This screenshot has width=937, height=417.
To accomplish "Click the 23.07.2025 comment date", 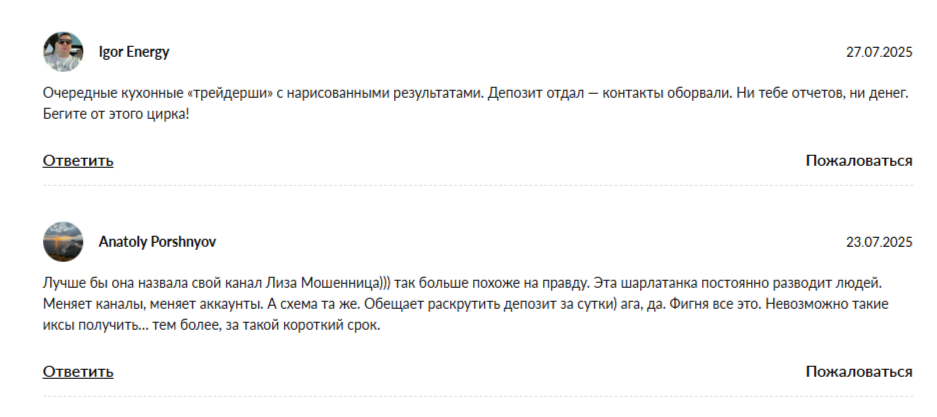I will [x=879, y=242].
